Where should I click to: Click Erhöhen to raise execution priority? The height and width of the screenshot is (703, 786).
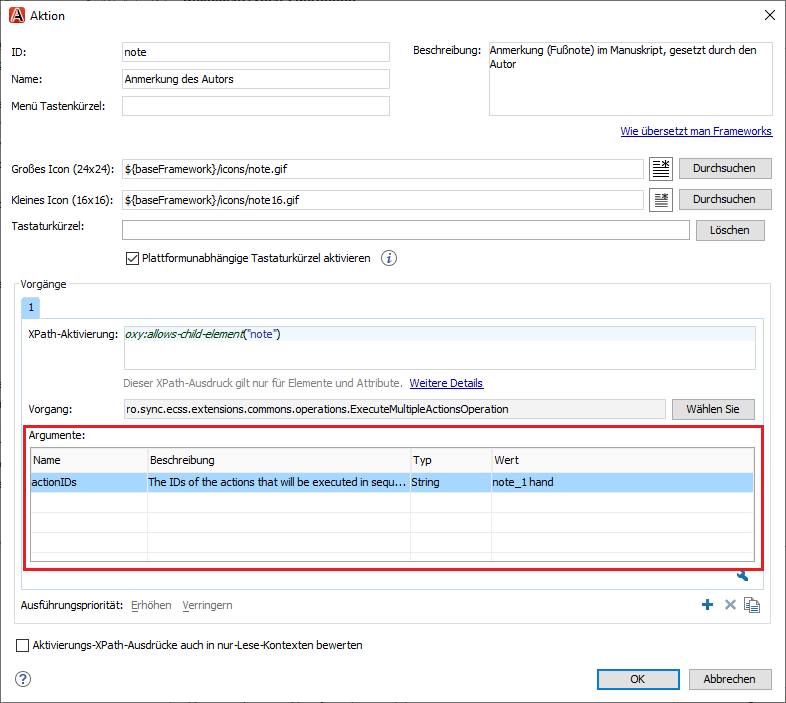point(151,605)
